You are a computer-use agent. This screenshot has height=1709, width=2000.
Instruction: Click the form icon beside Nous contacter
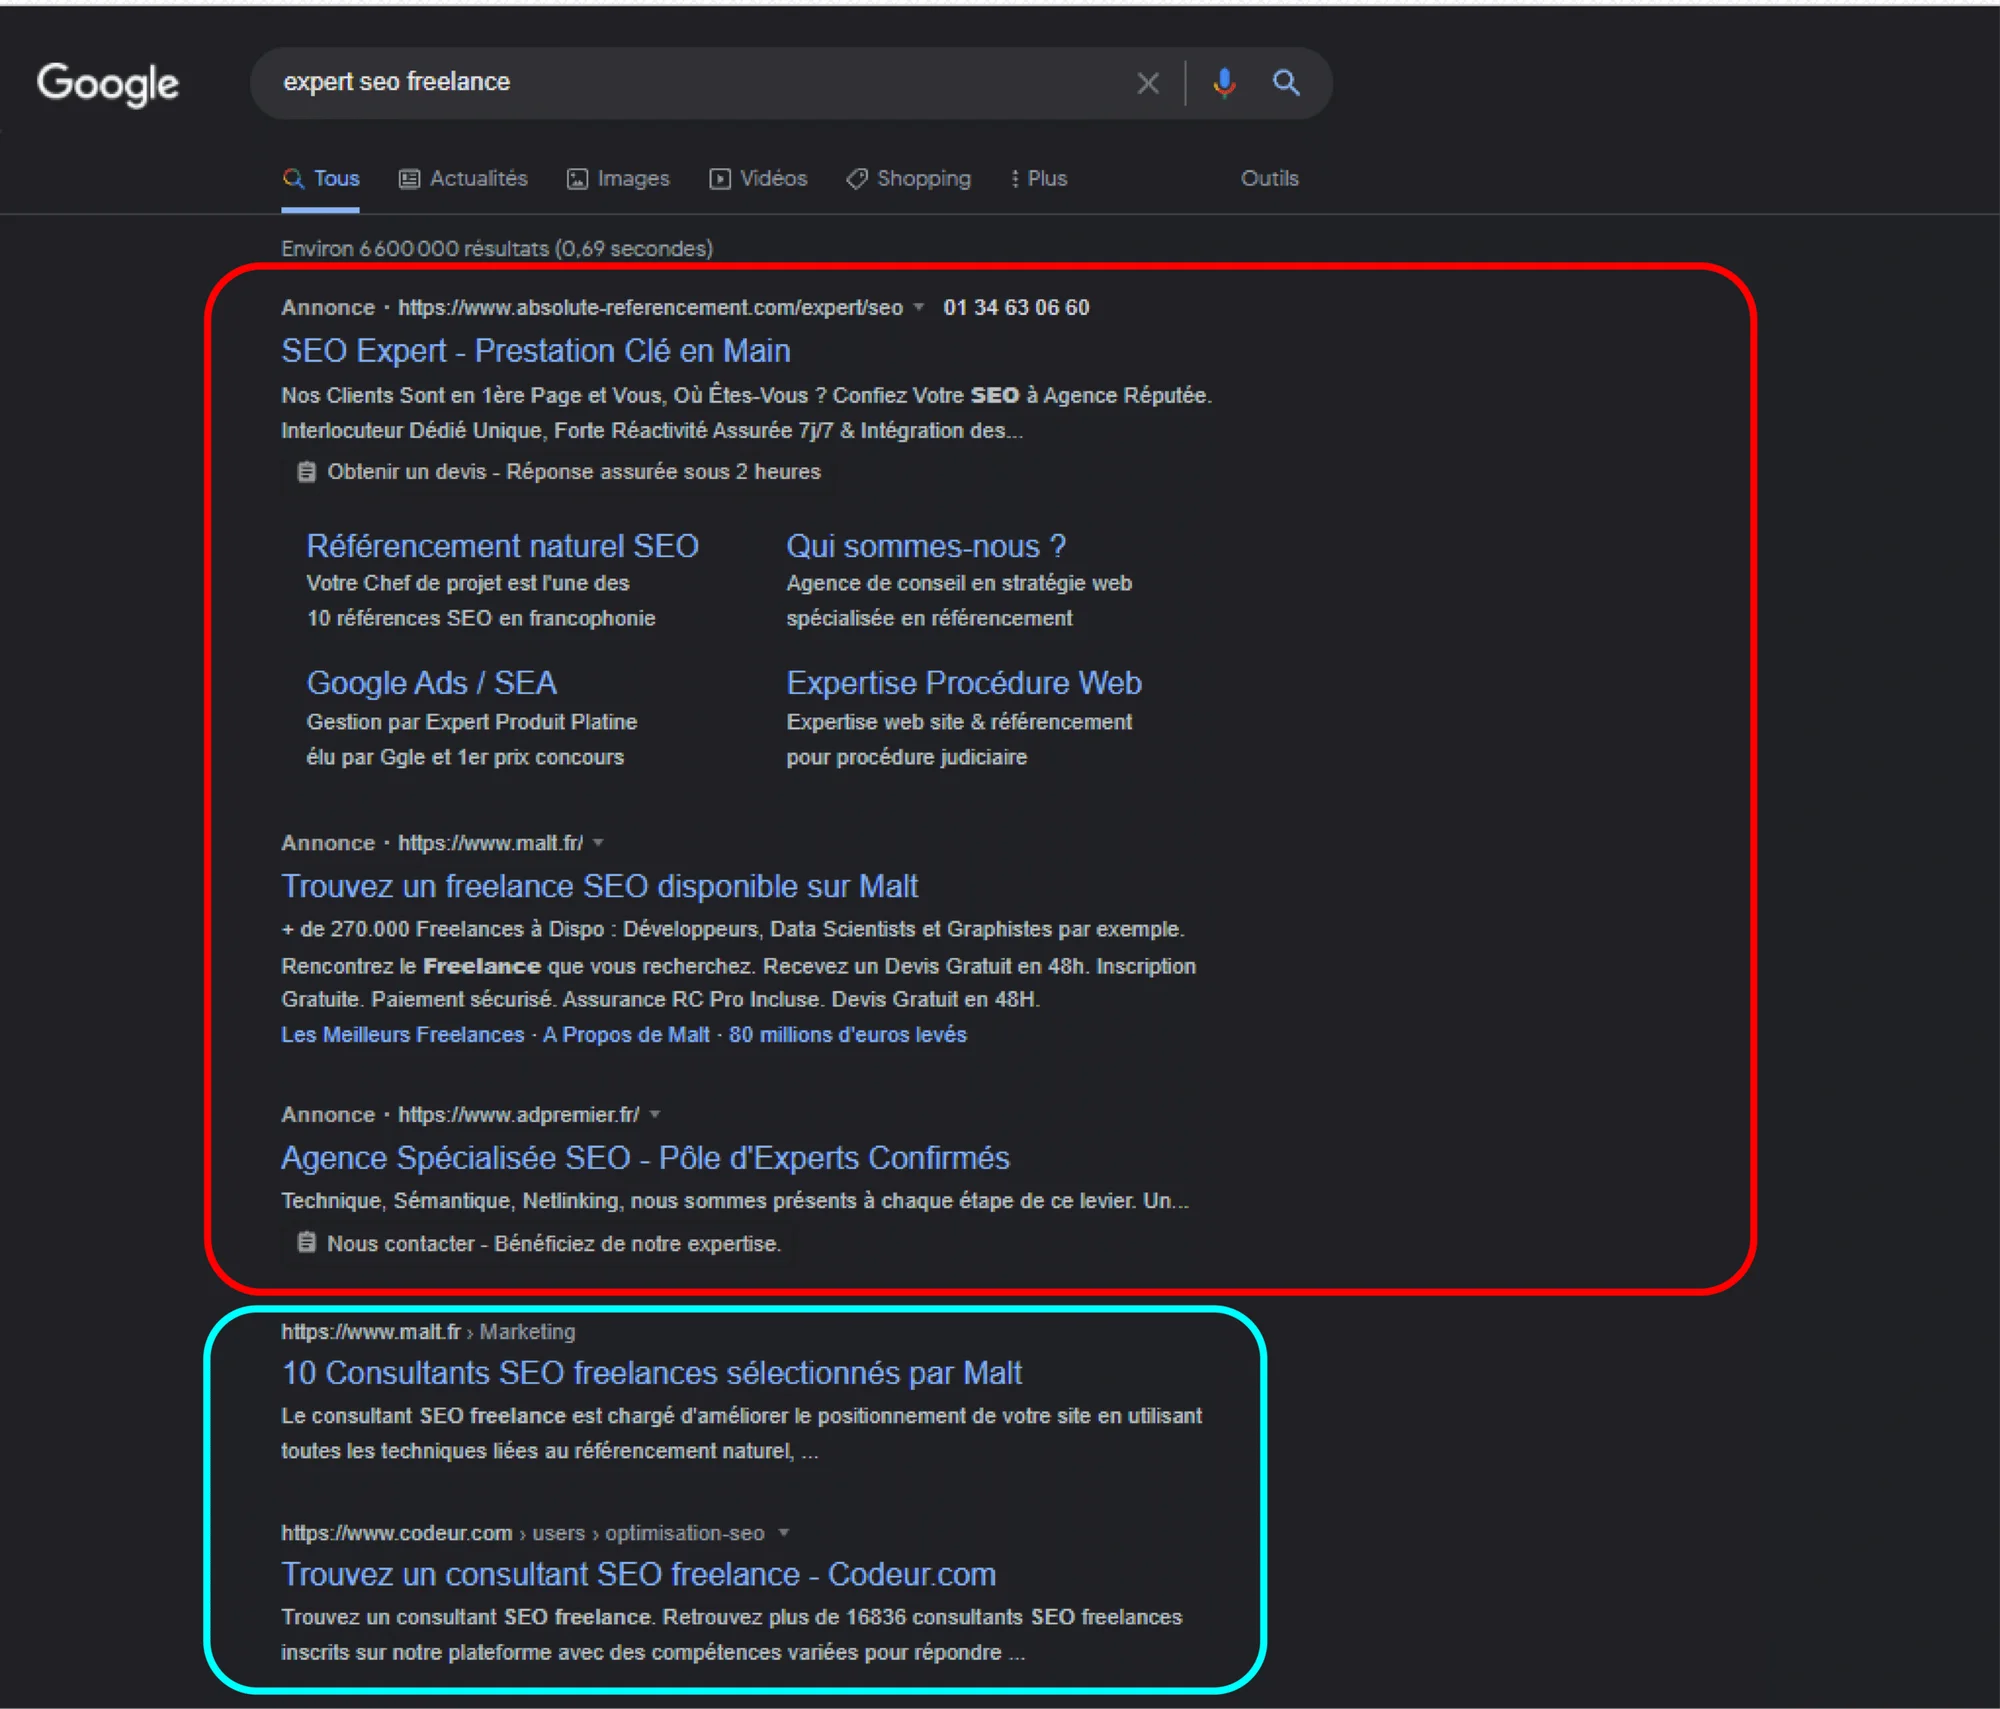tap(306, 1243)
